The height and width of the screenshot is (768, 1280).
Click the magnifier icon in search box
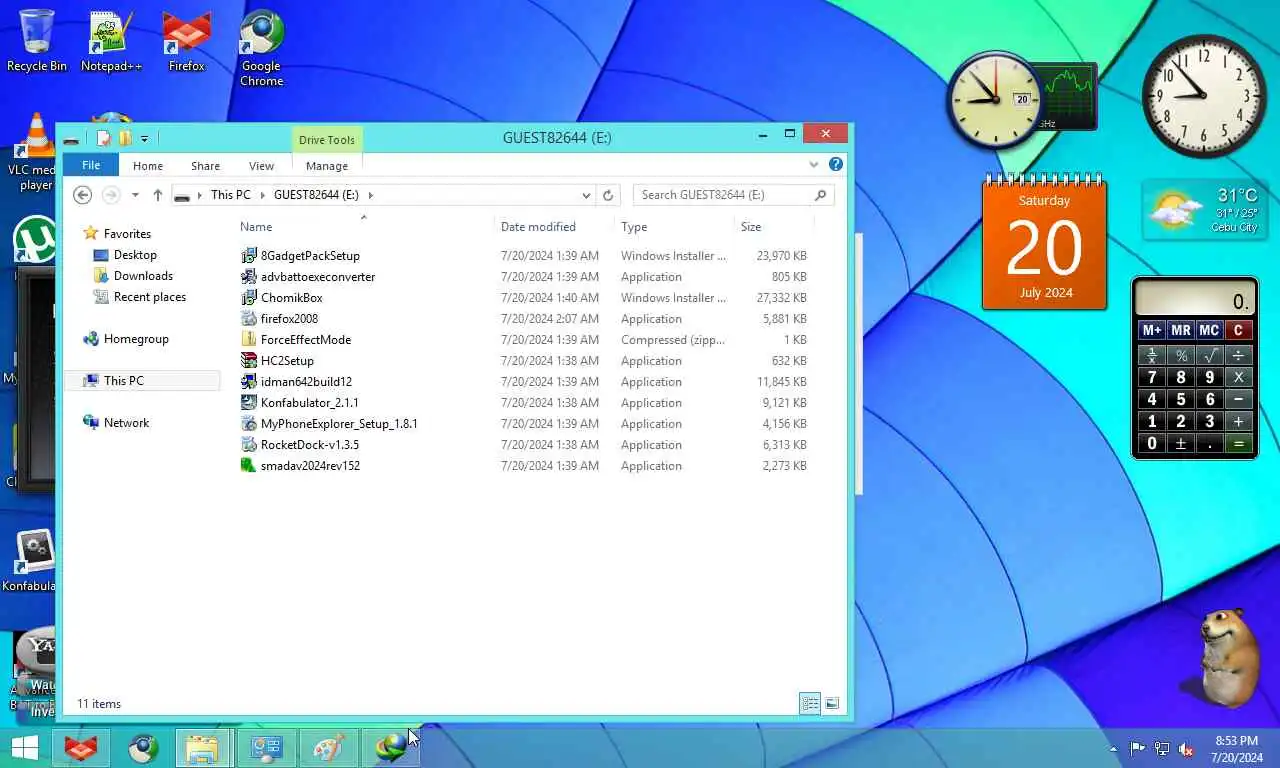coord(820,195)
